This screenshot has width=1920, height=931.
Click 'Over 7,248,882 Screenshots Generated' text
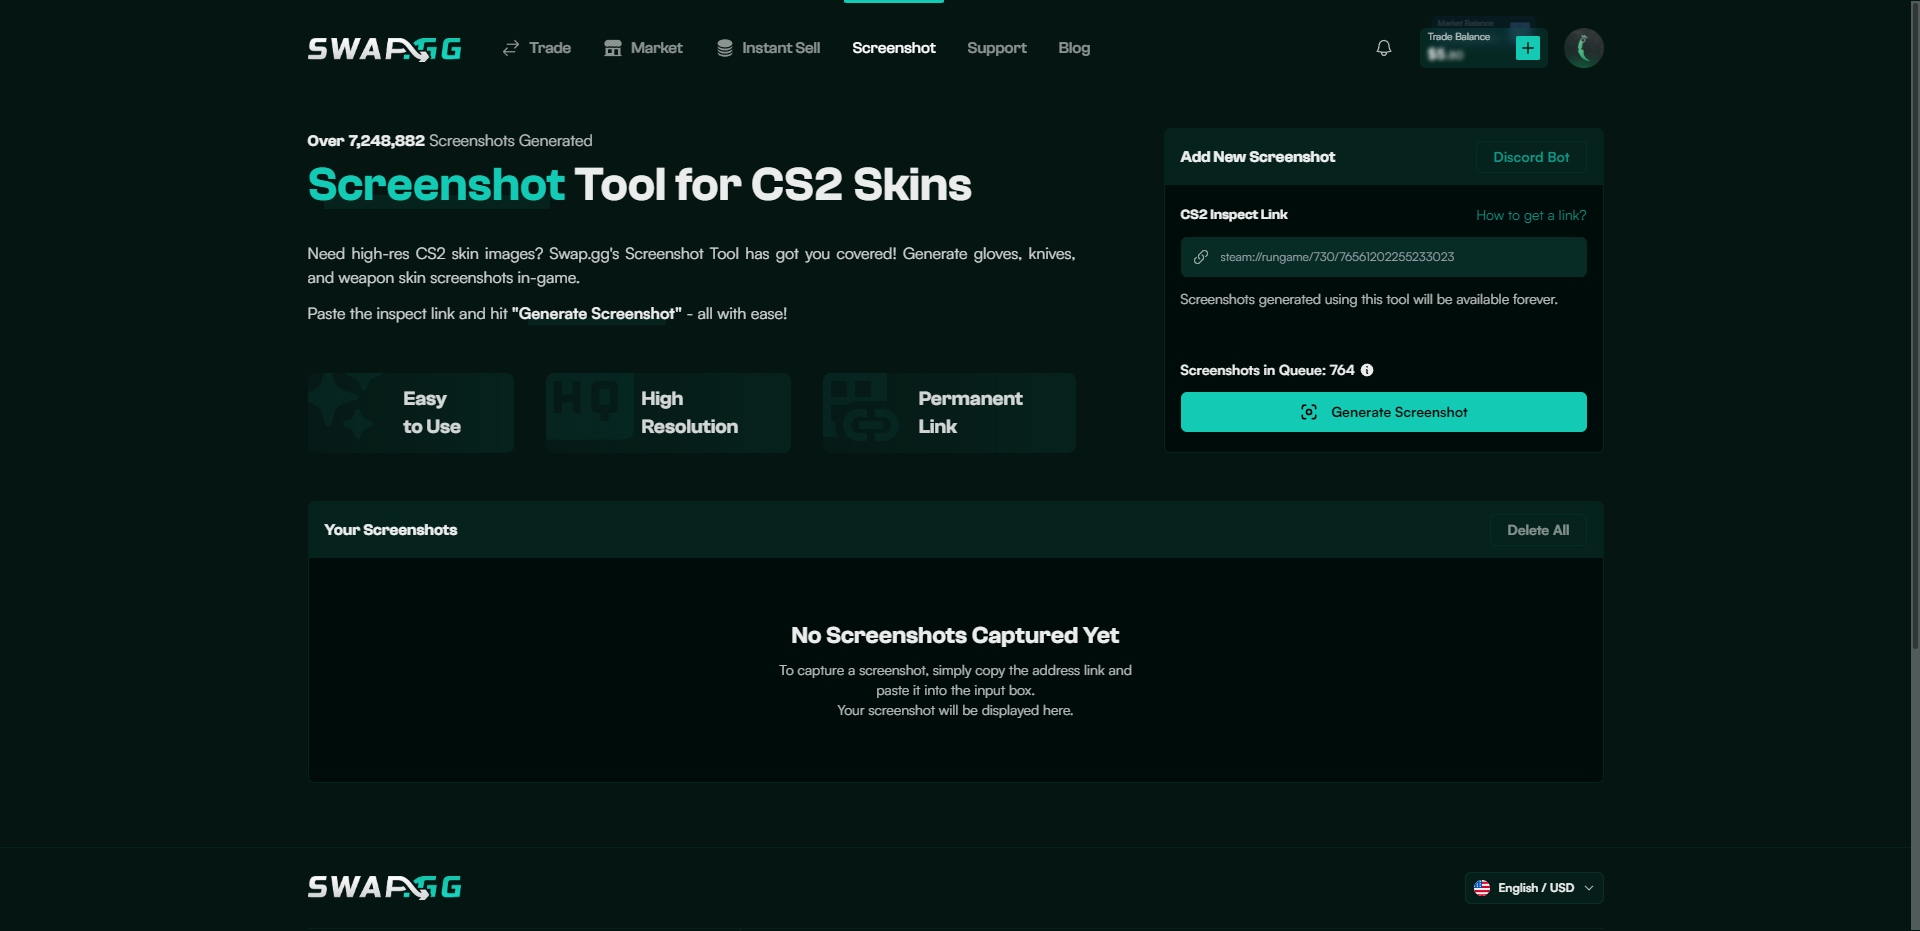pyautogui.click(x=450, y=141)
